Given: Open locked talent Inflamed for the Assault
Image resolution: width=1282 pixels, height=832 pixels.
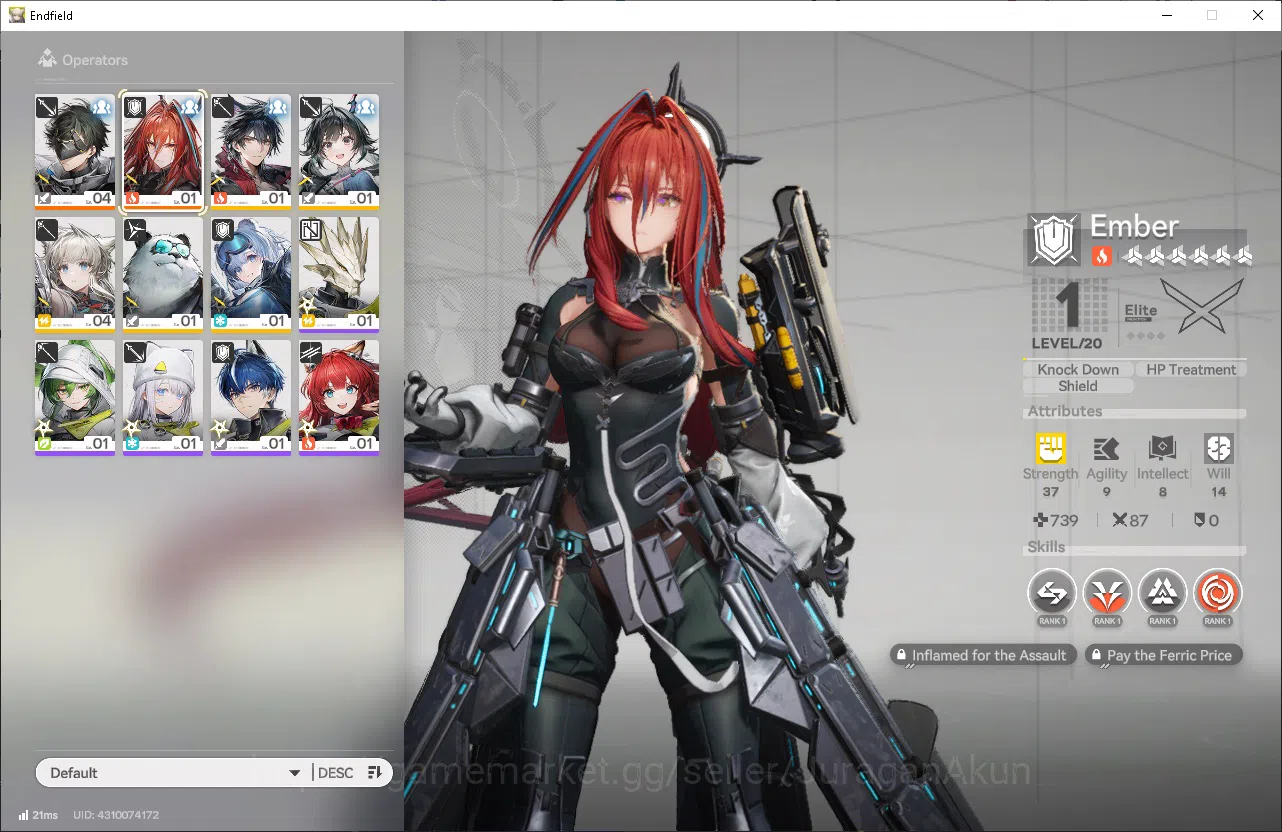Looking at the screenshot, I should point(984,656).
